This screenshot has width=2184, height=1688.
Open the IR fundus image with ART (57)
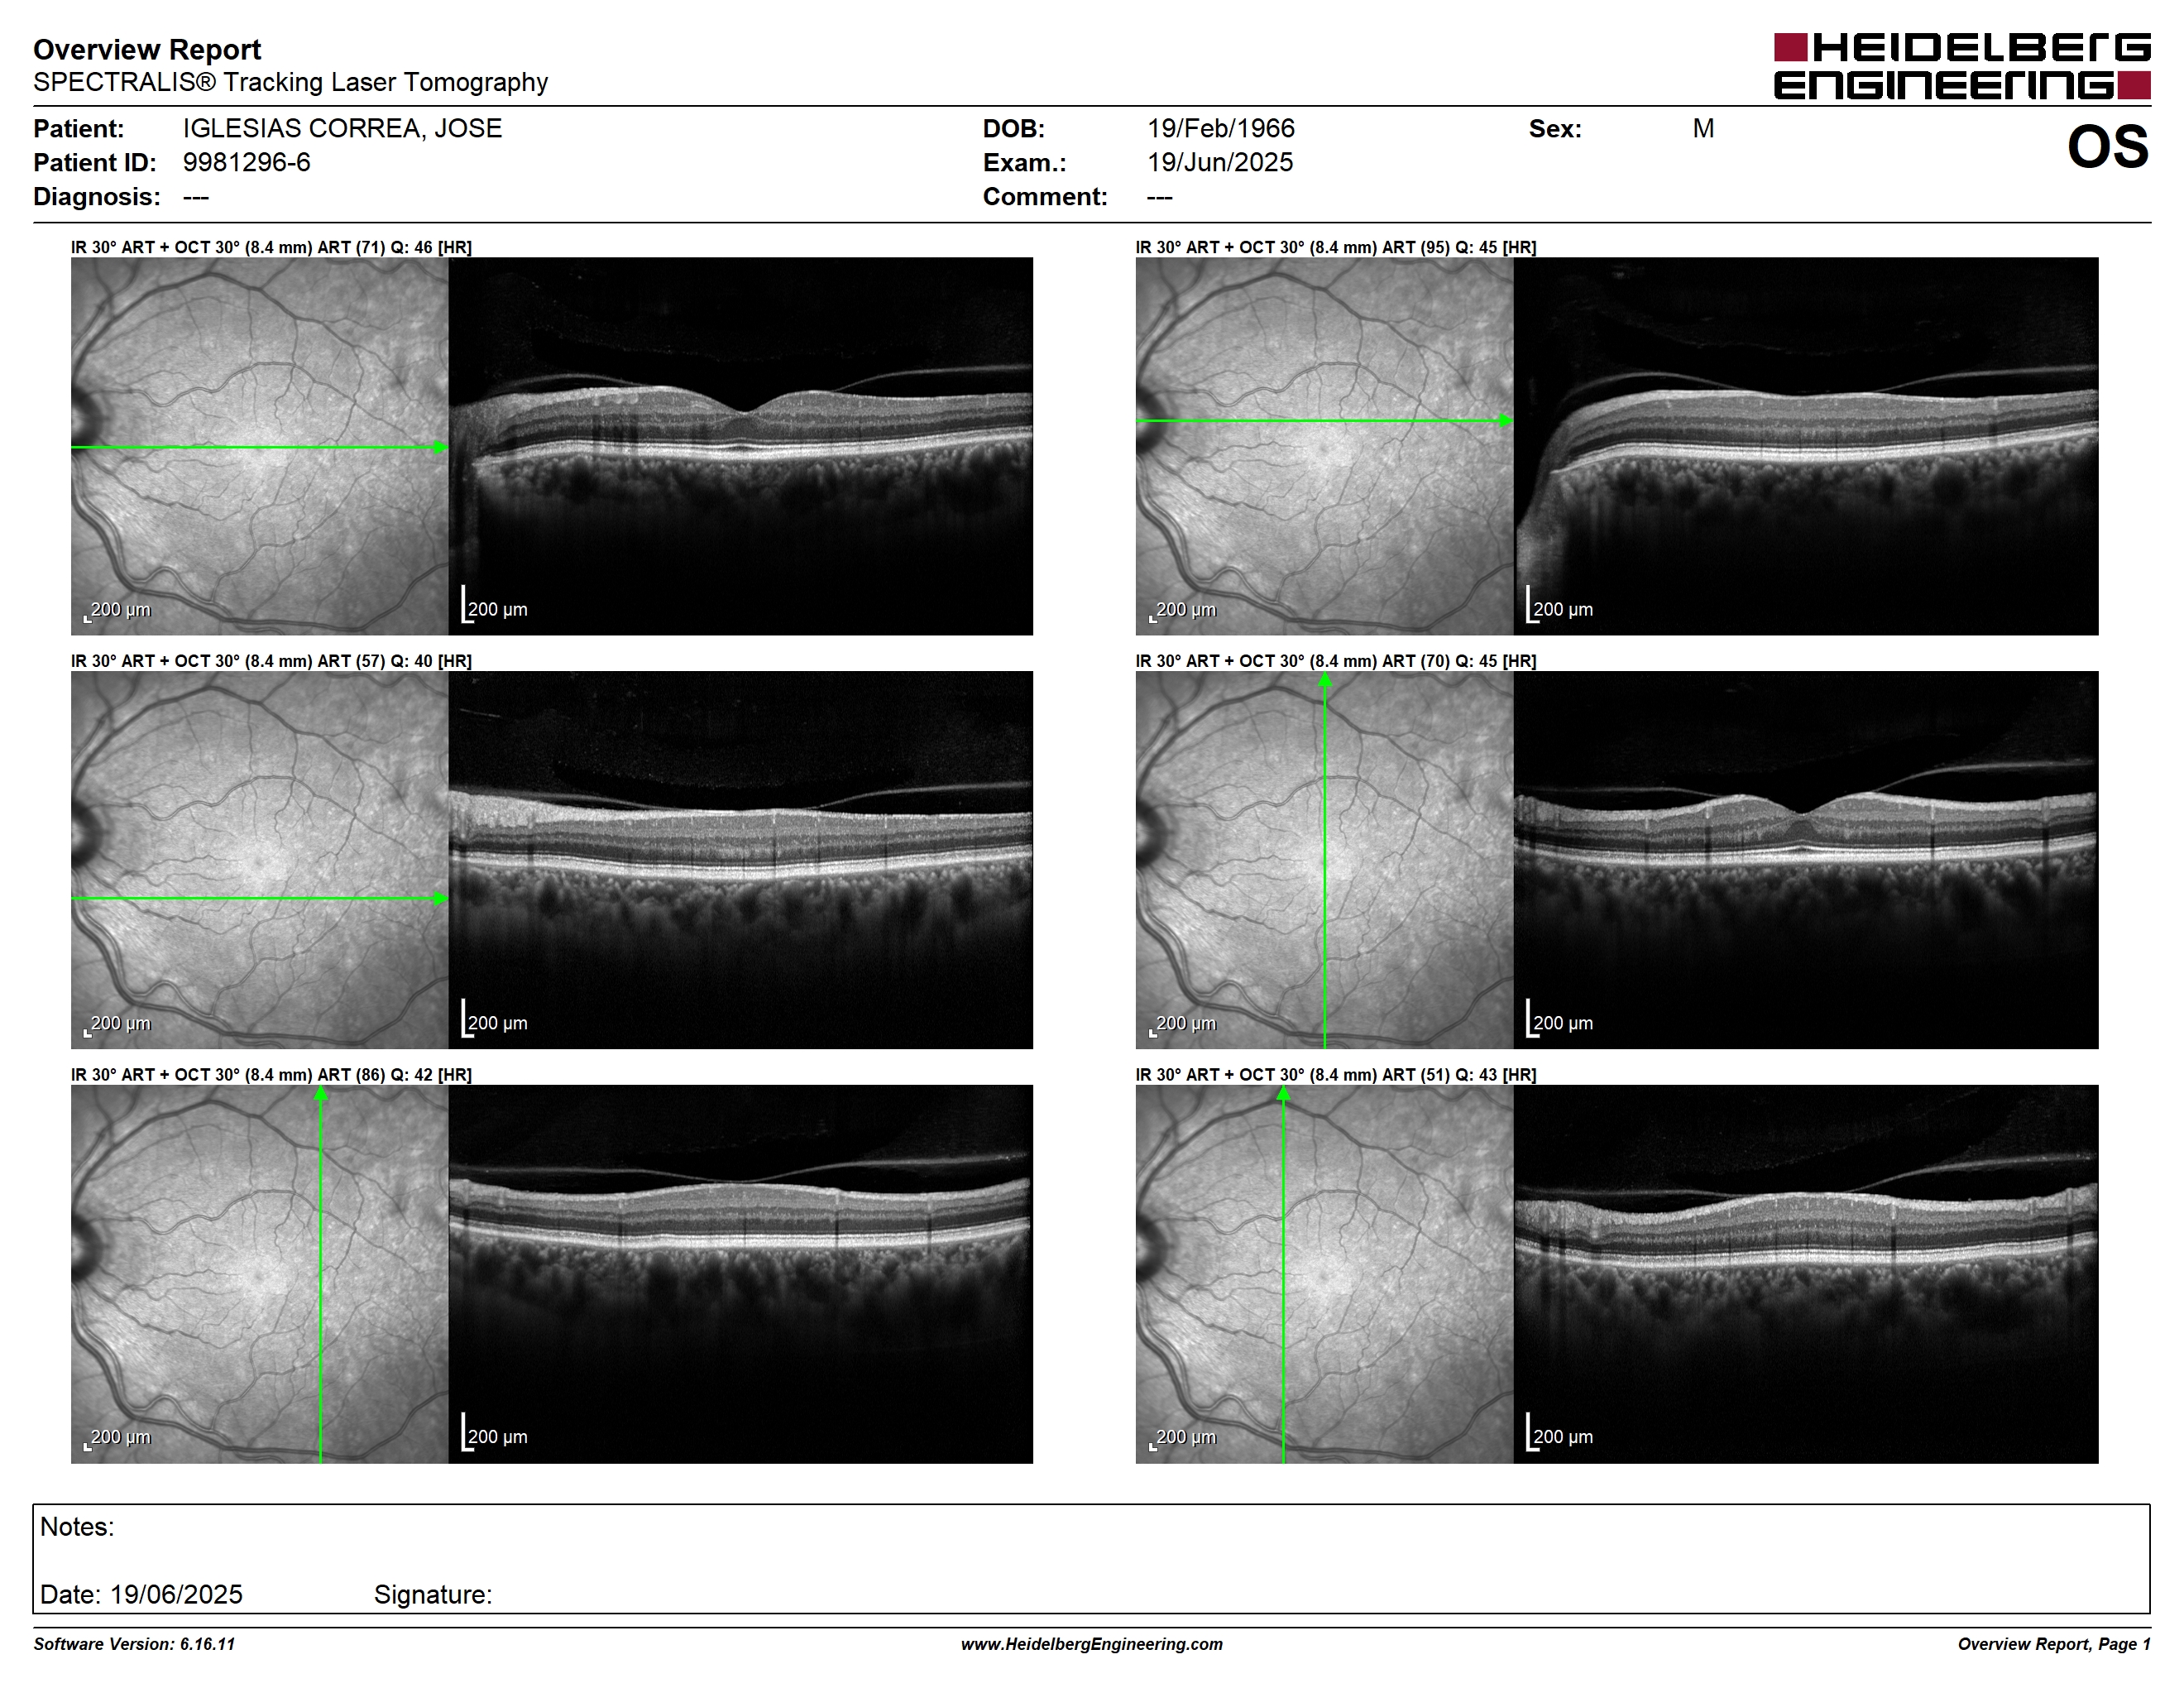(x=259, y=860)
